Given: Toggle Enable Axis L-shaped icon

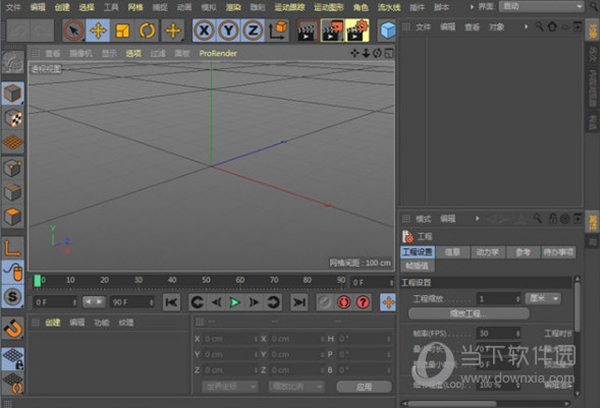Looking at the screenshot, I should 13,247.
